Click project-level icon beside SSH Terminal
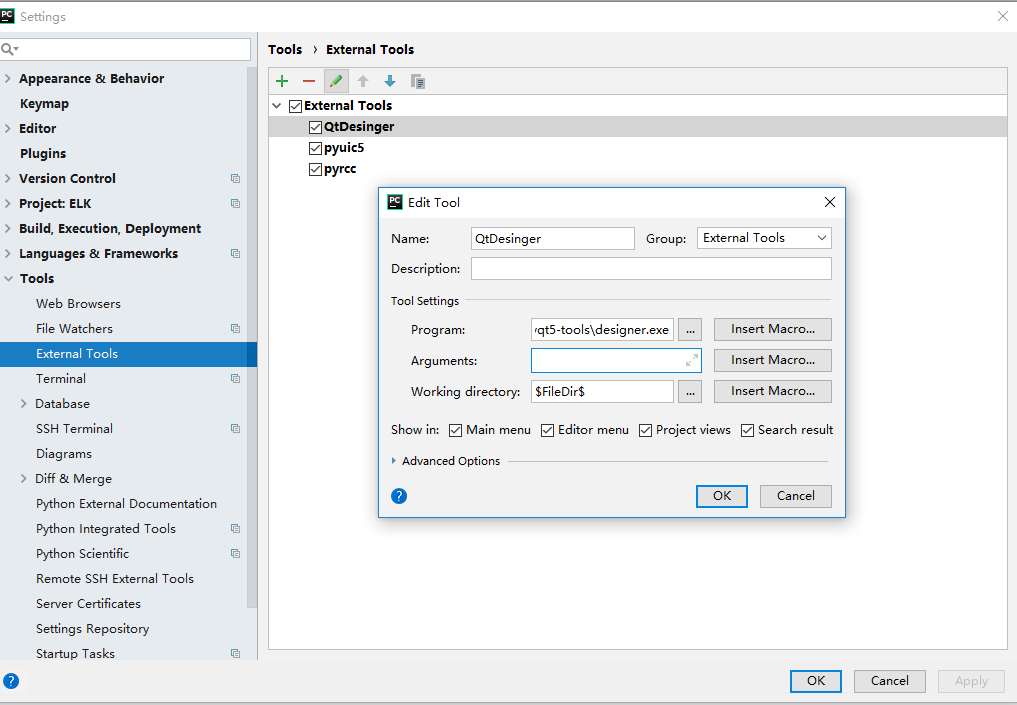The image size is (1017, 705). tap(235, 429)
